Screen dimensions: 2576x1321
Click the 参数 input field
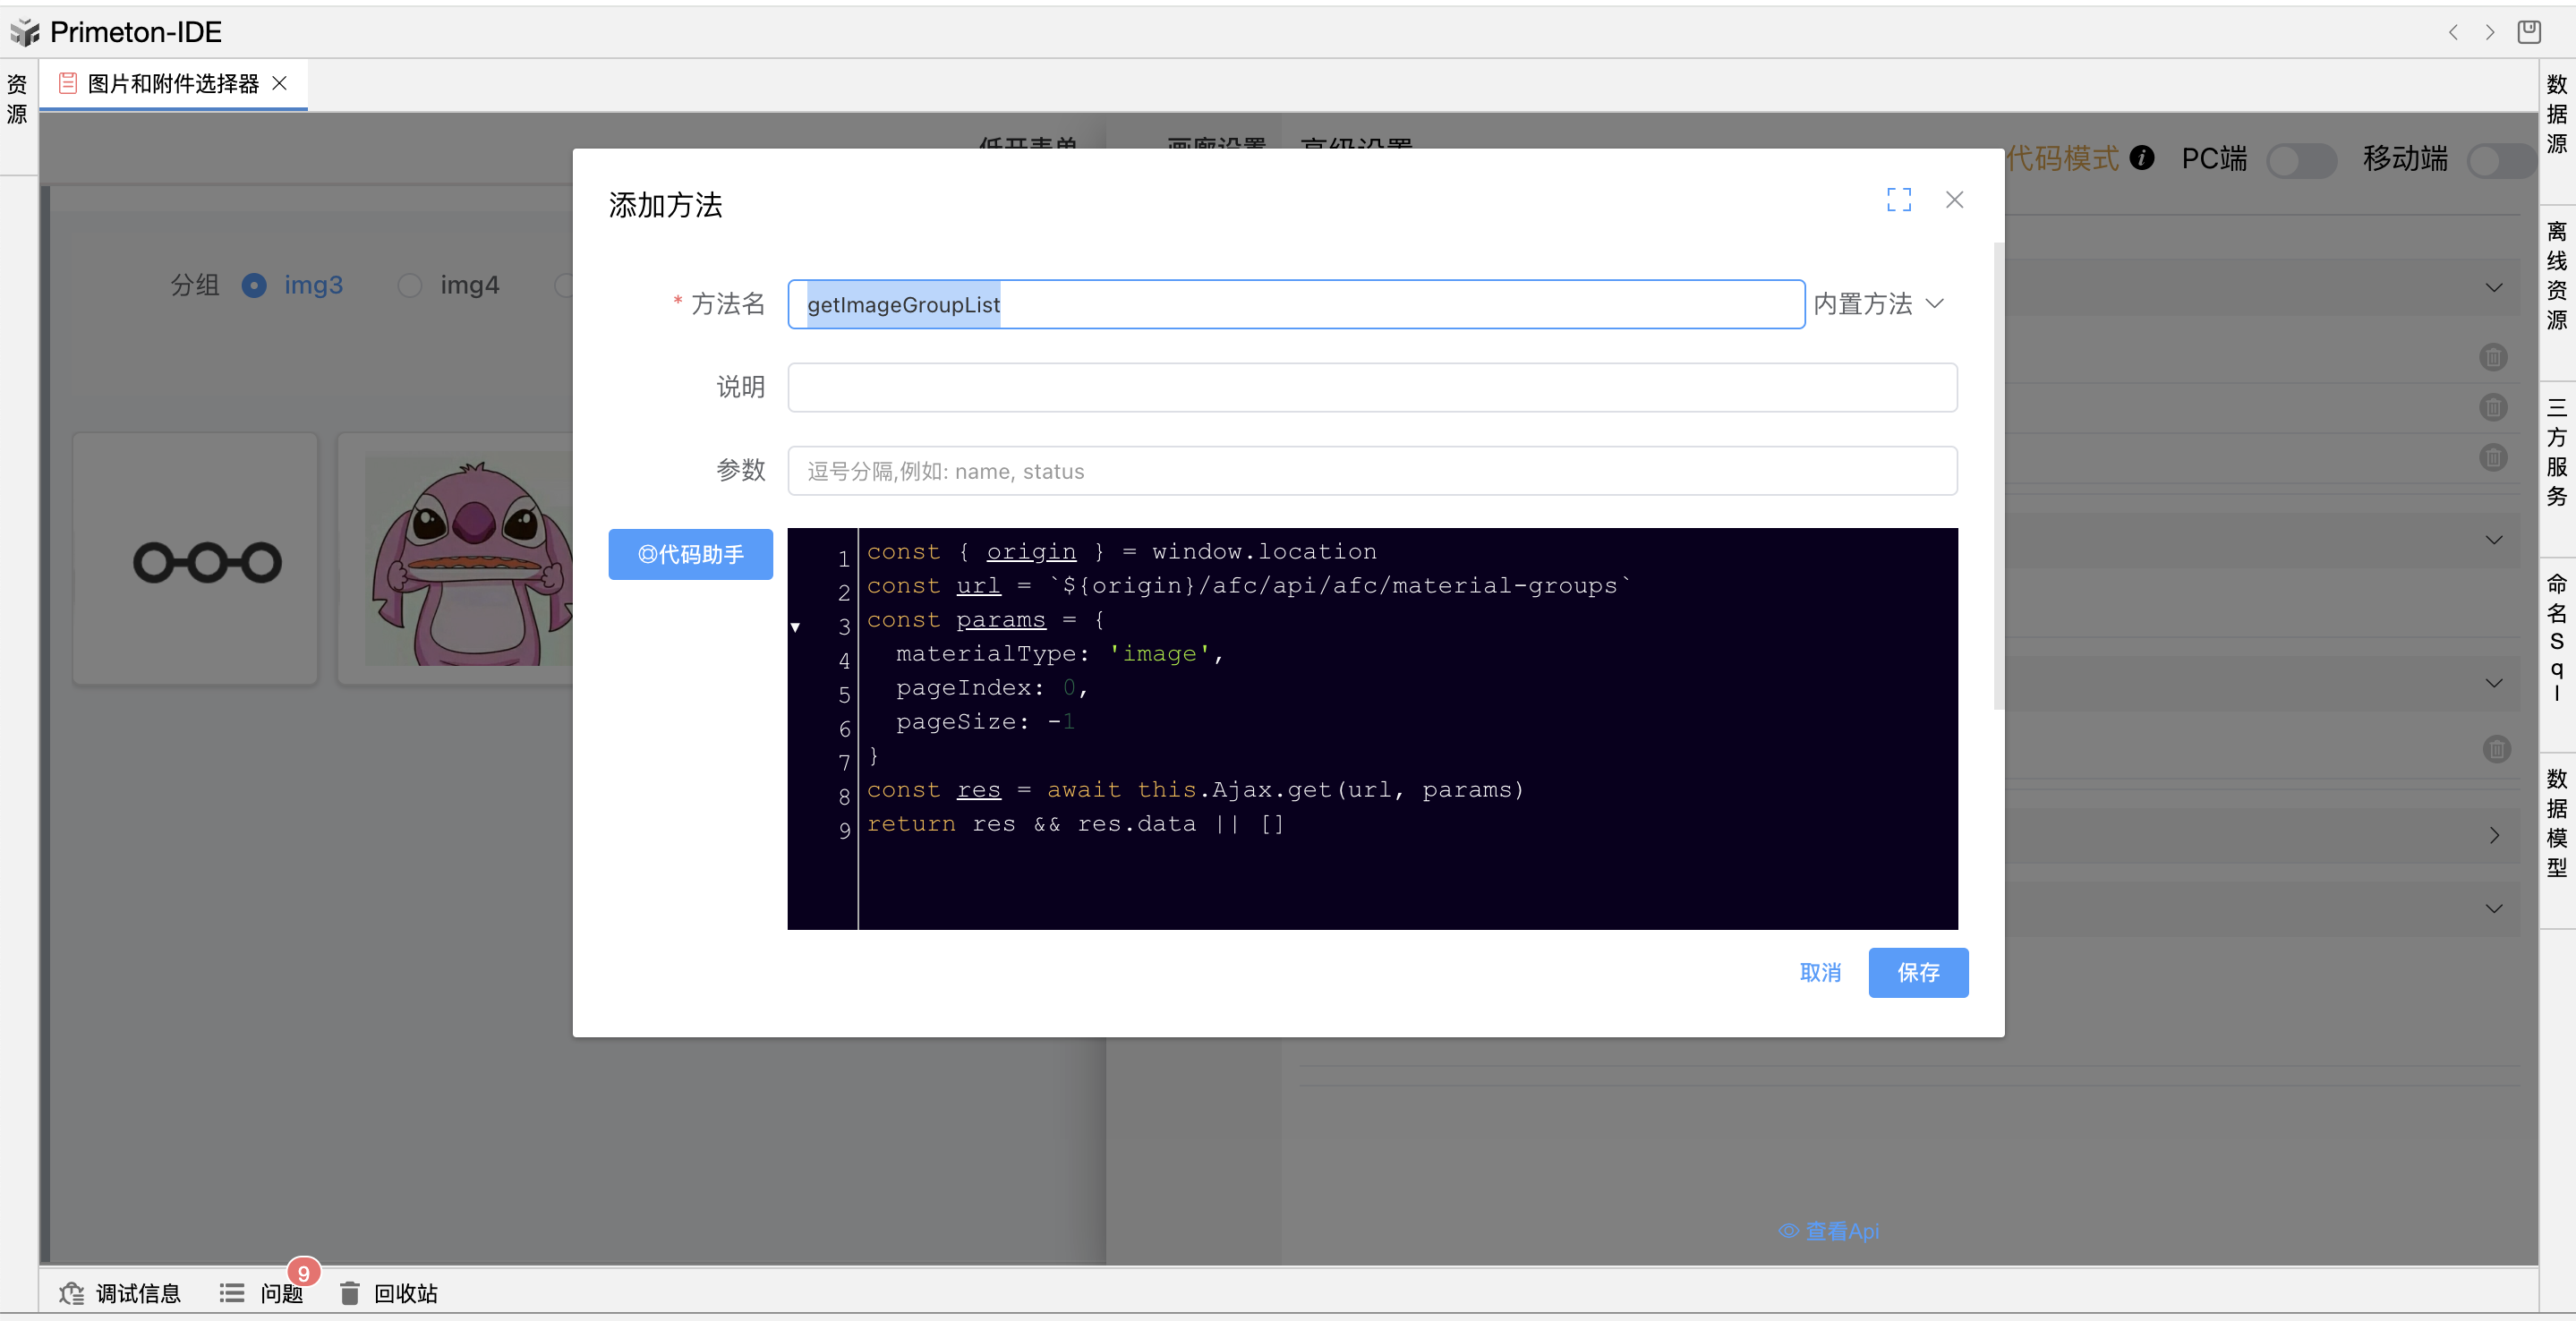click(x=1371, y=471)
